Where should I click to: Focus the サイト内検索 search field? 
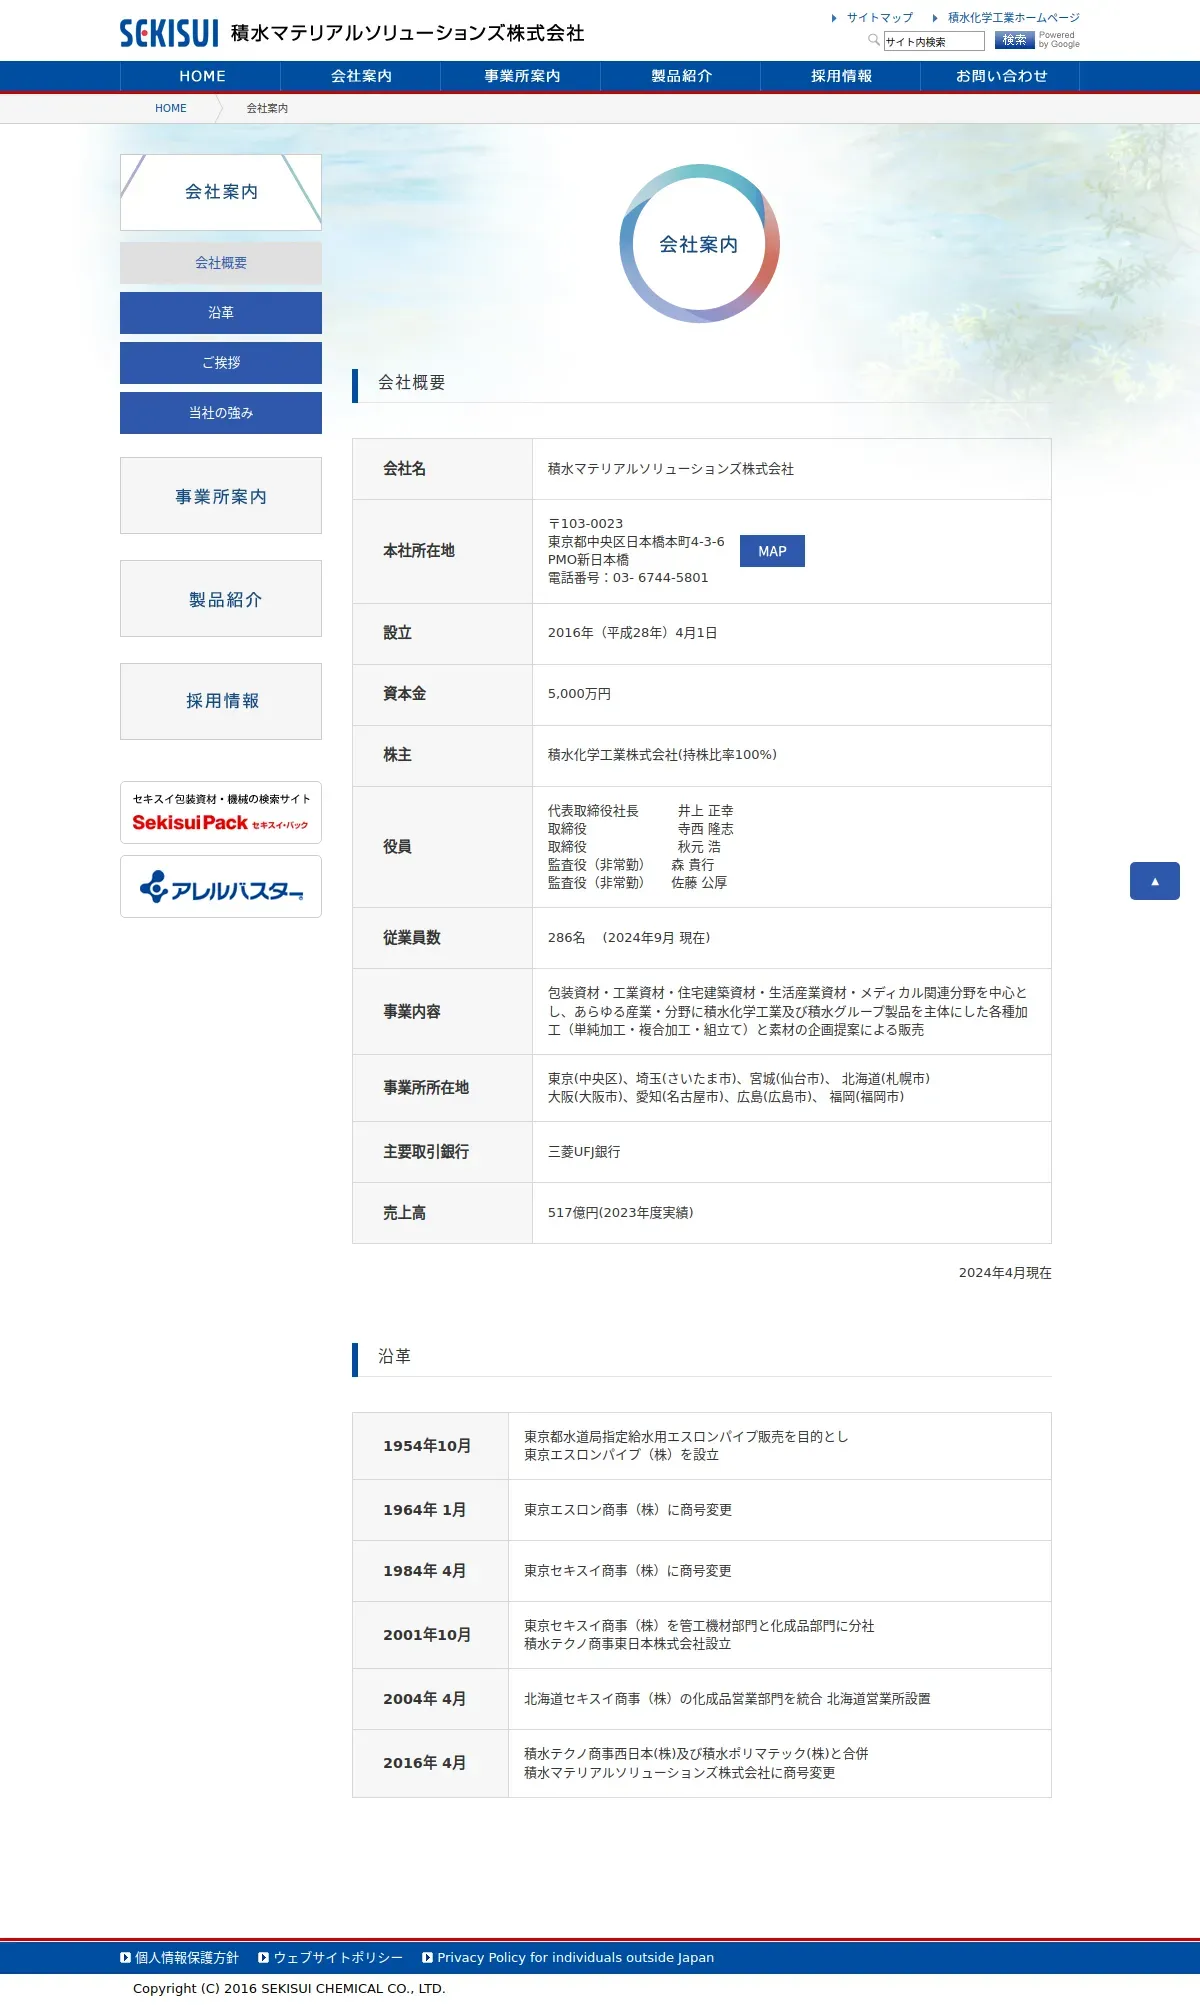pyautogui.click(x=934, y=41)
